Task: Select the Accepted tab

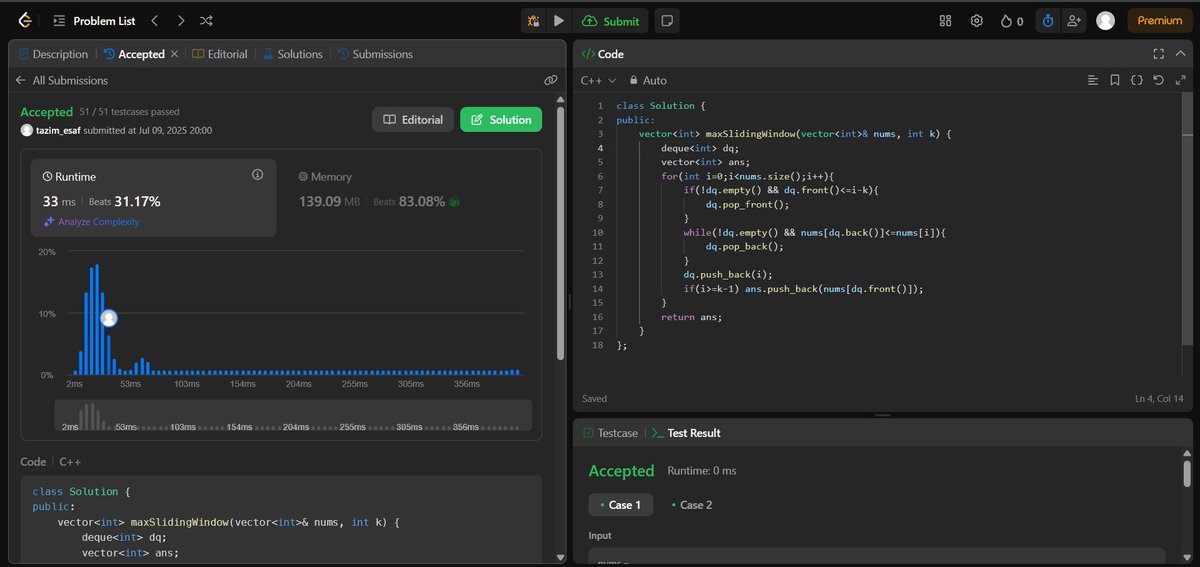Action: [x=134, y=54]
